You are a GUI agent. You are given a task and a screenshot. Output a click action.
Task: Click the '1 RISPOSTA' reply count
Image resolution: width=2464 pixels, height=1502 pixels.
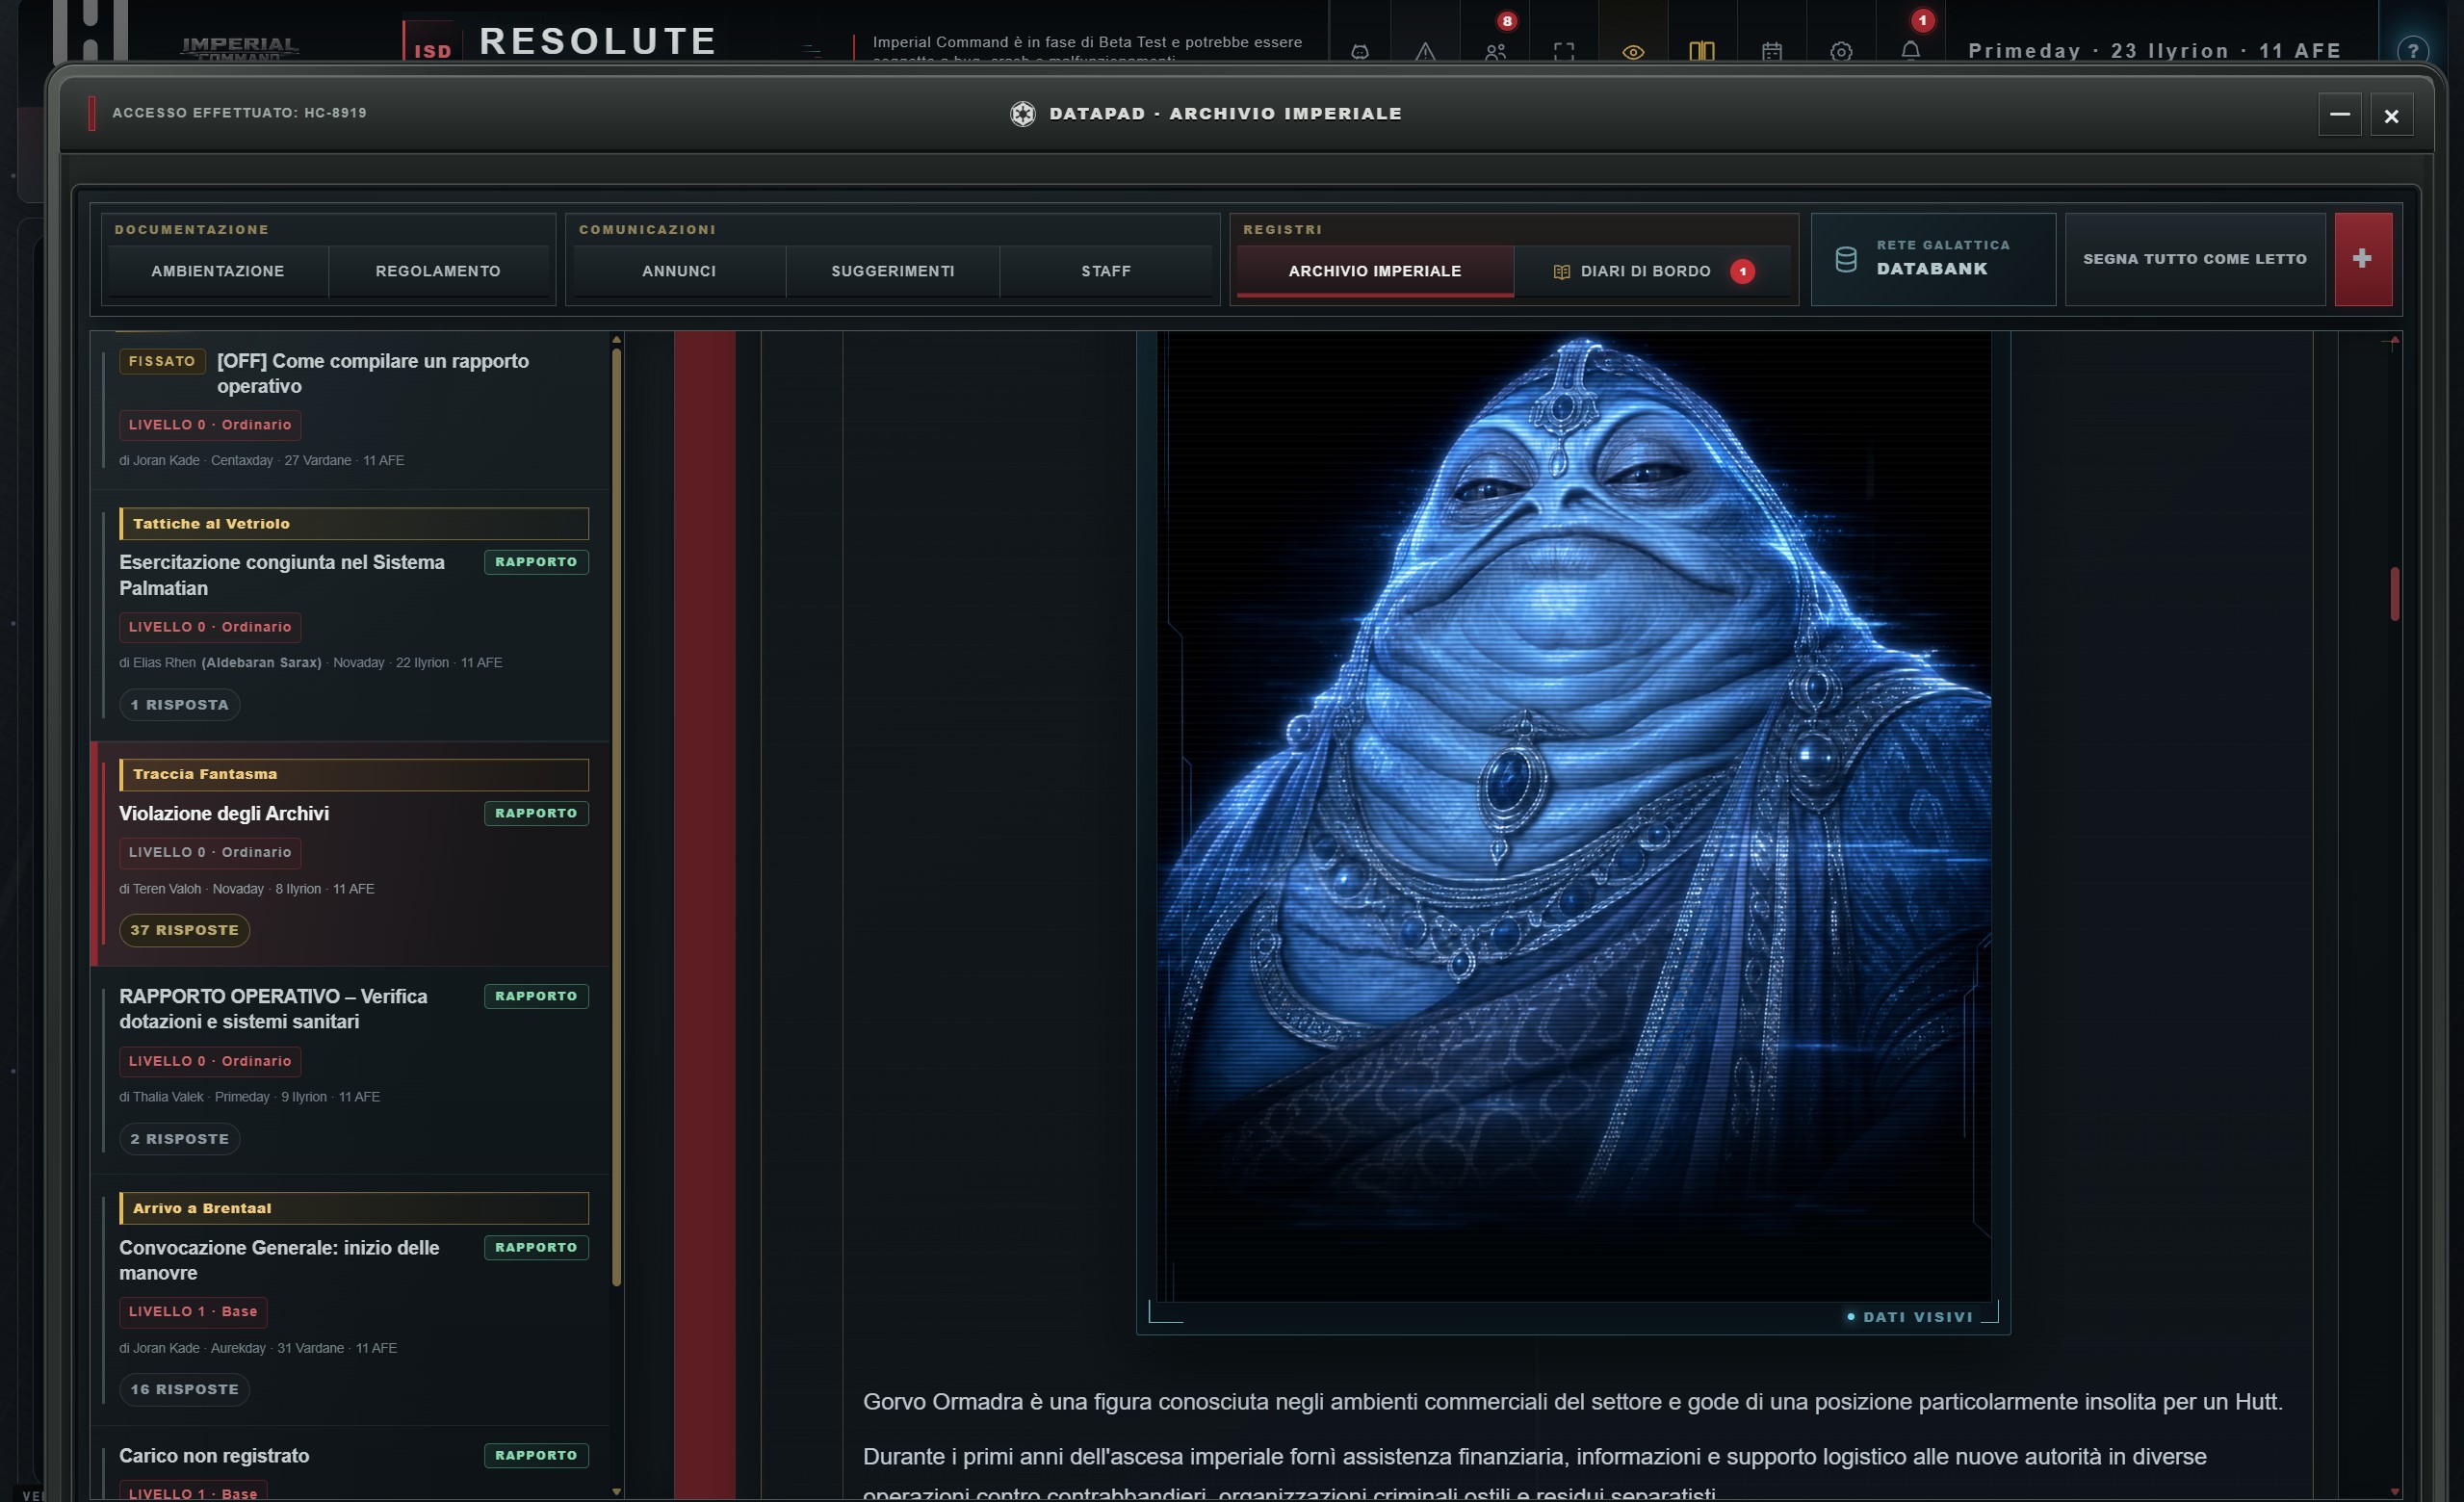pos(180,705)
